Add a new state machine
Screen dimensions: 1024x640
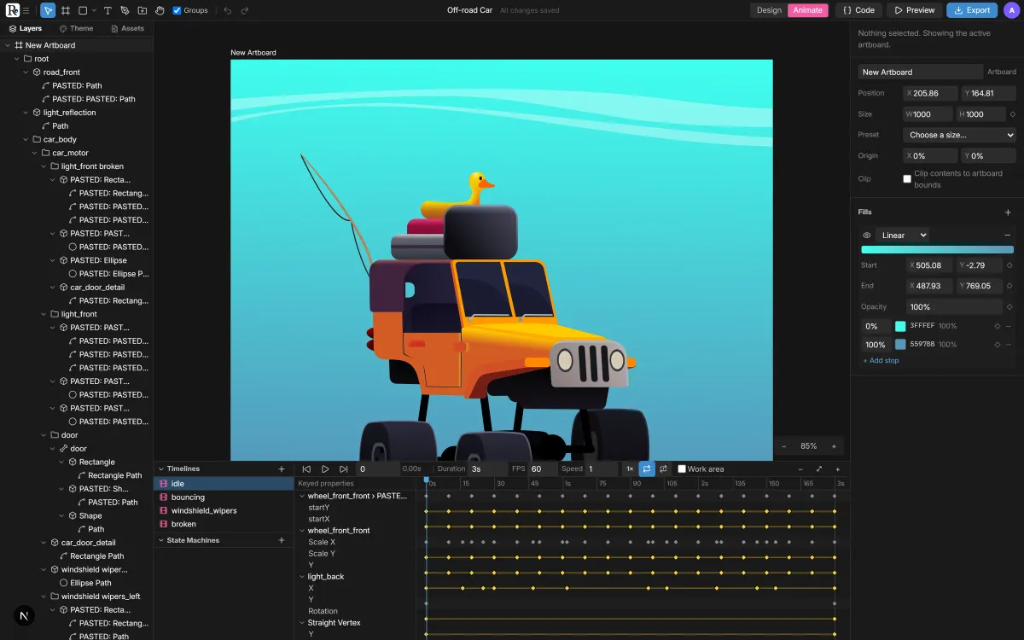(281, 541)
